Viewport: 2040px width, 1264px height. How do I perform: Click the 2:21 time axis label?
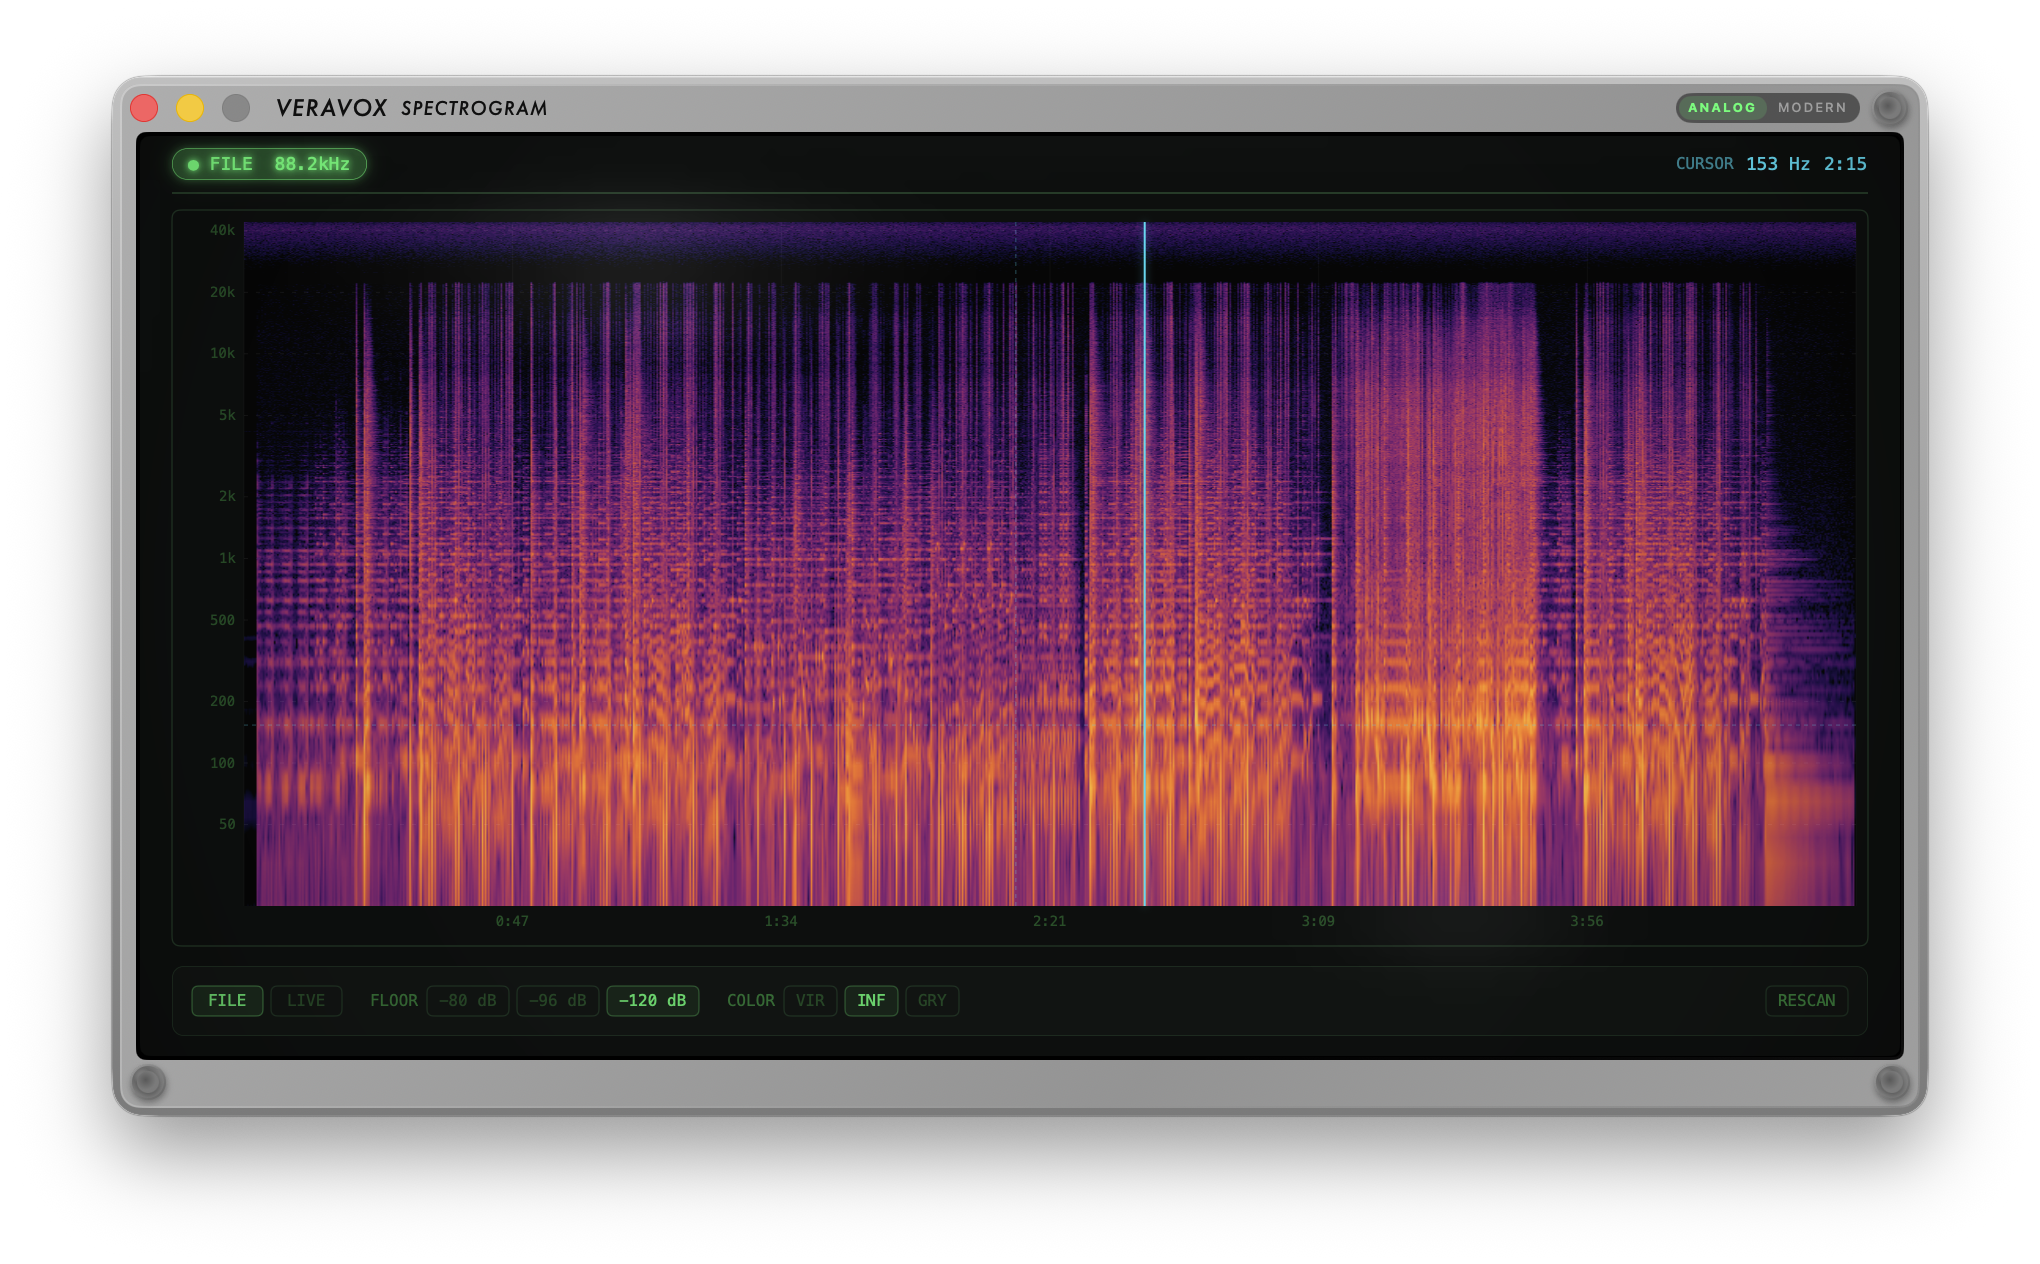pos(1049,921)
